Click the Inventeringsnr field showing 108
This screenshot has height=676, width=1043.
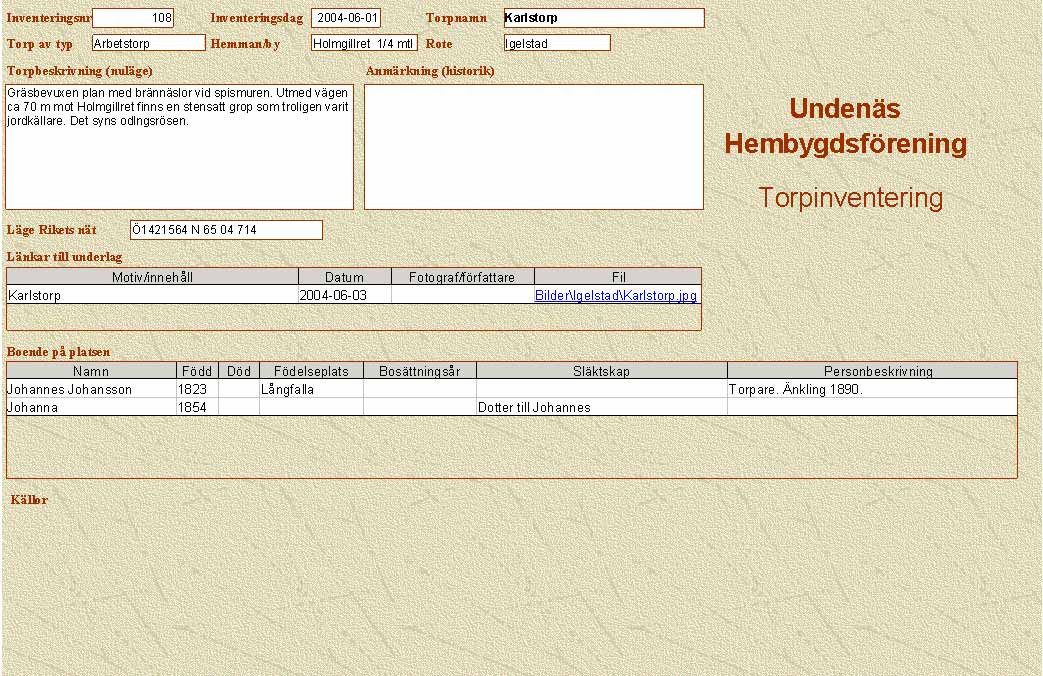[x=133, y=18]
